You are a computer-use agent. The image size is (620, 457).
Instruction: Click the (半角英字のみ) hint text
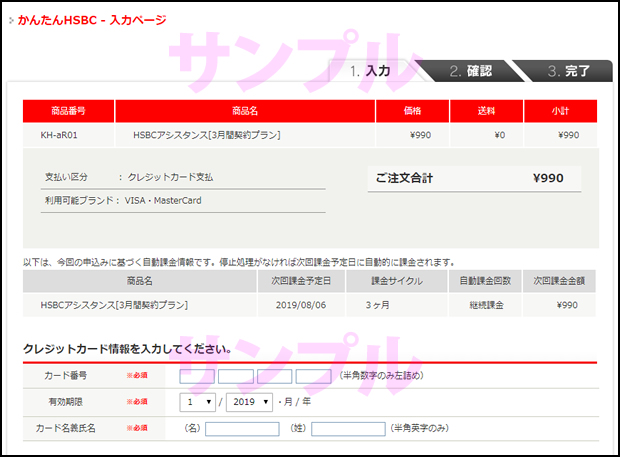tap(420, 428)
